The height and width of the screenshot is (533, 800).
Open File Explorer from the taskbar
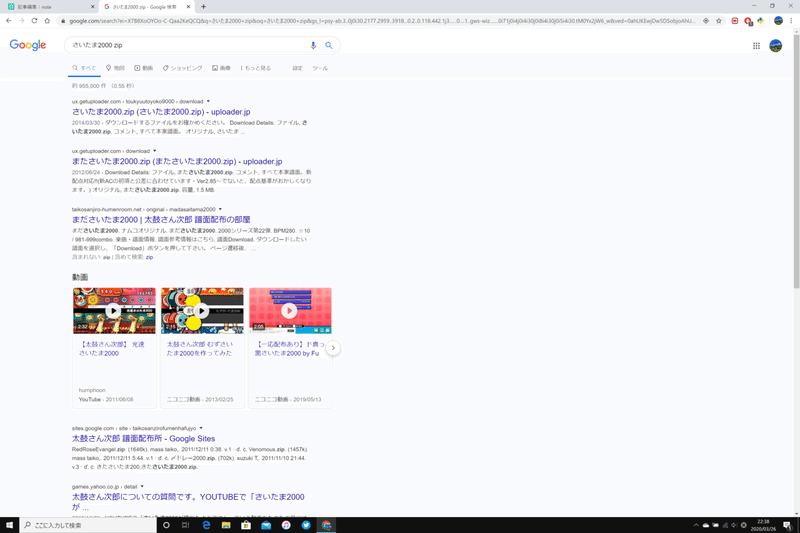pyautogui.click(x=226, y=525)
